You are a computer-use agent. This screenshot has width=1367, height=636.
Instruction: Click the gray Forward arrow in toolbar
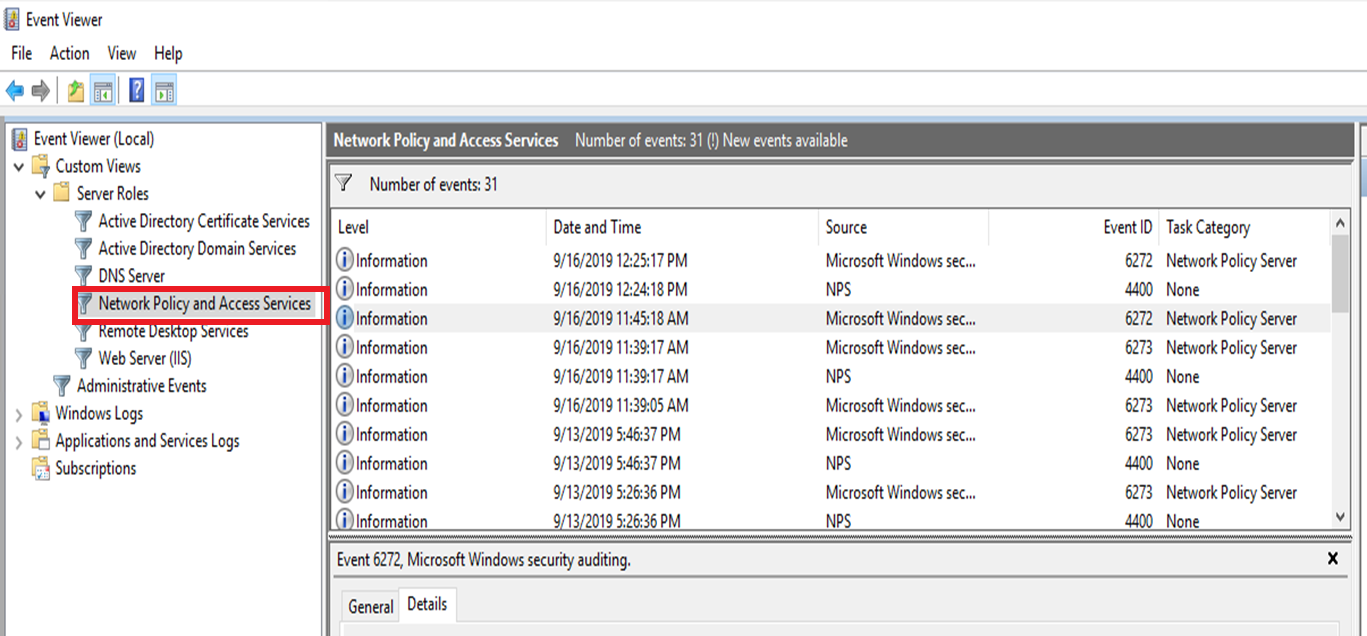click(41, 92)
